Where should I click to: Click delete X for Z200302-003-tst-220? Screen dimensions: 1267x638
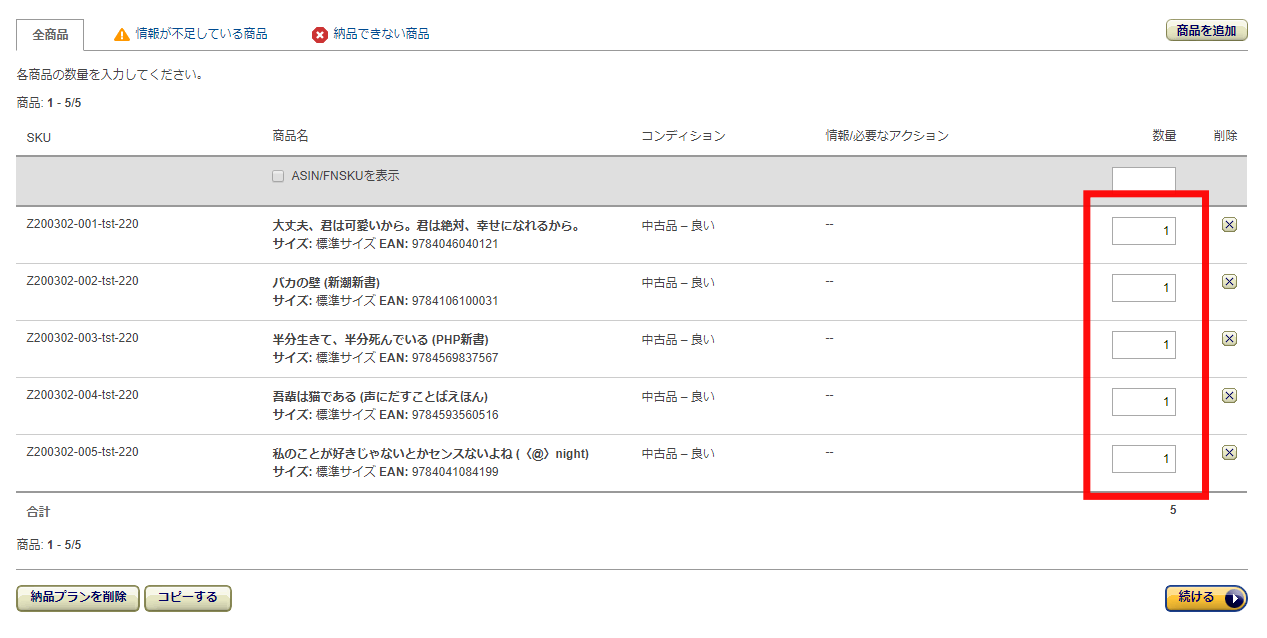[x=1229, y=339]
